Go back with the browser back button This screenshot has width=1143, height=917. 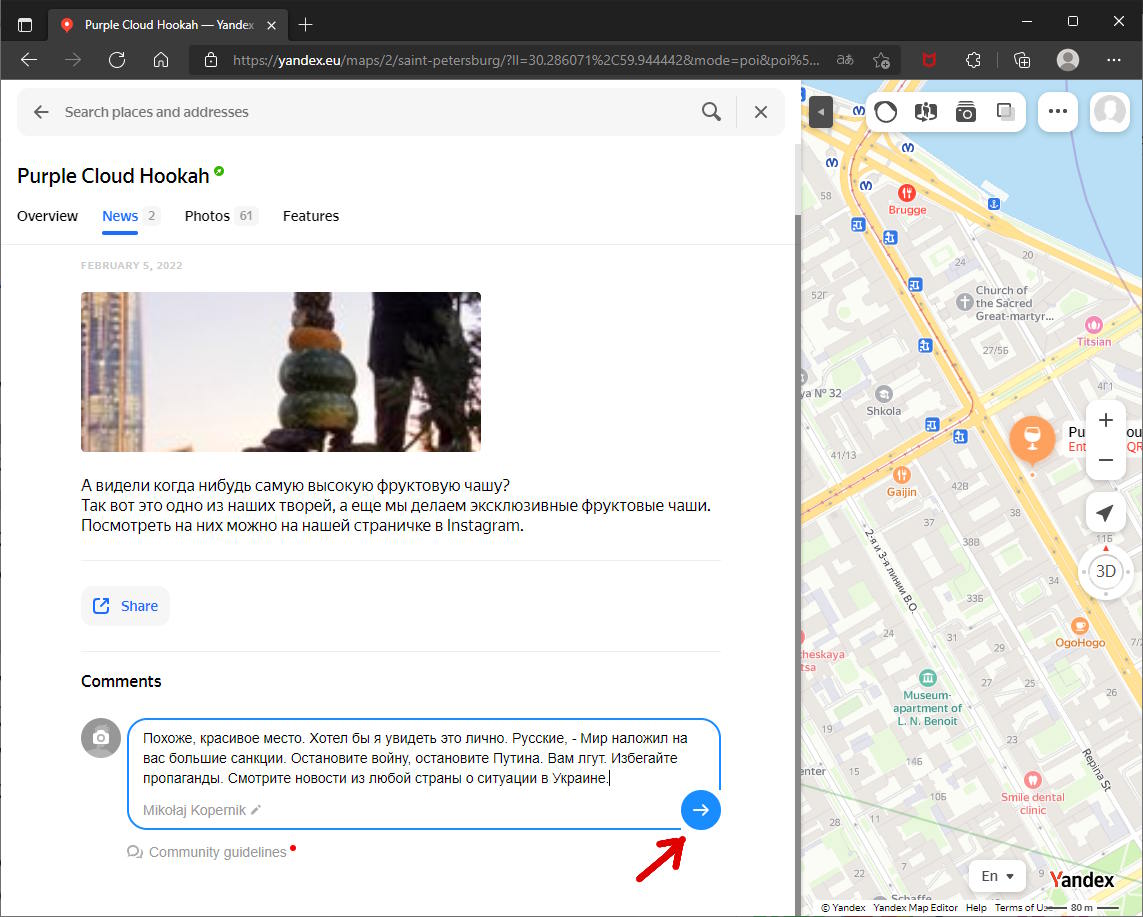(29, 60)
